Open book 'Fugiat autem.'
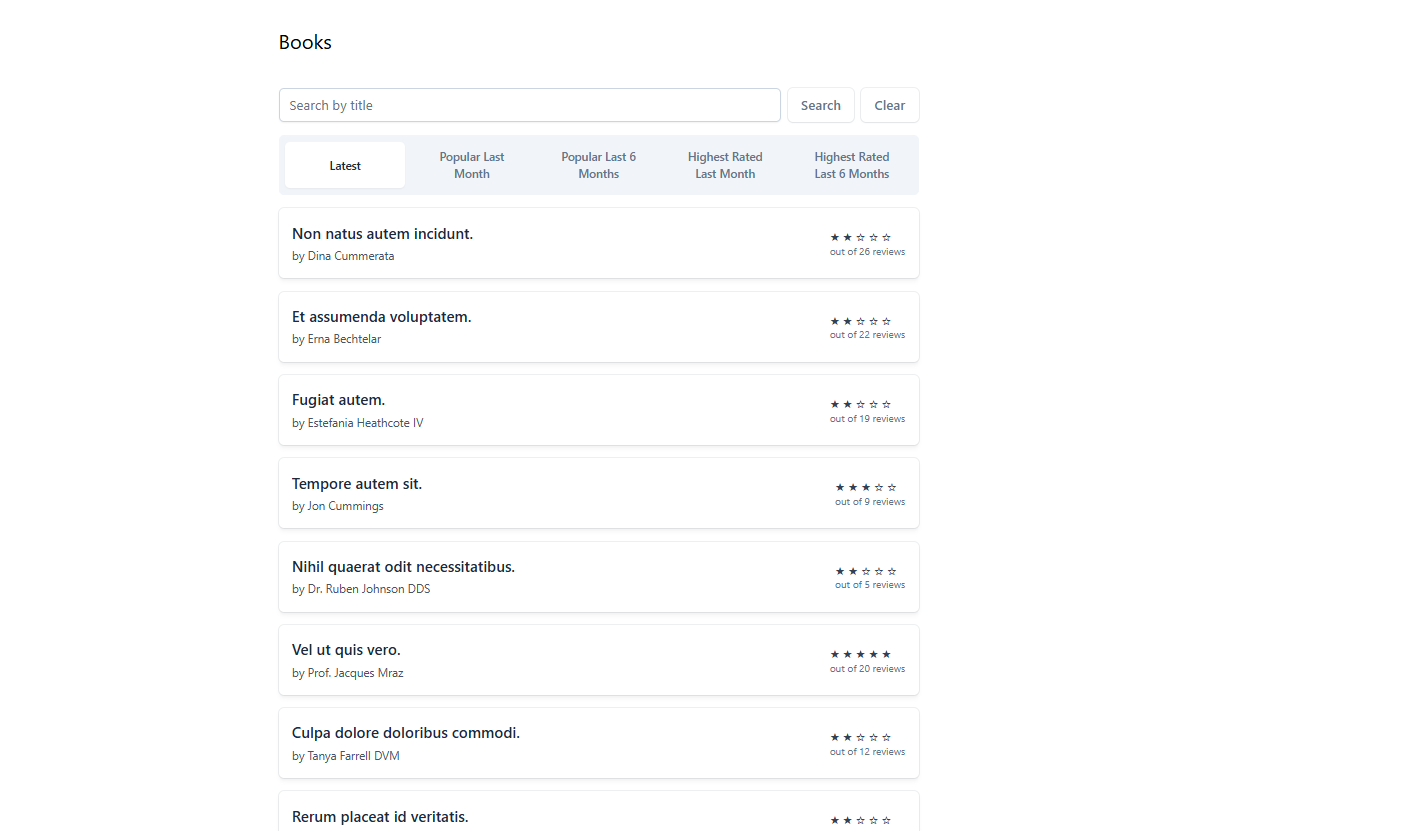The image size is (1427, 831). (338, 400)
